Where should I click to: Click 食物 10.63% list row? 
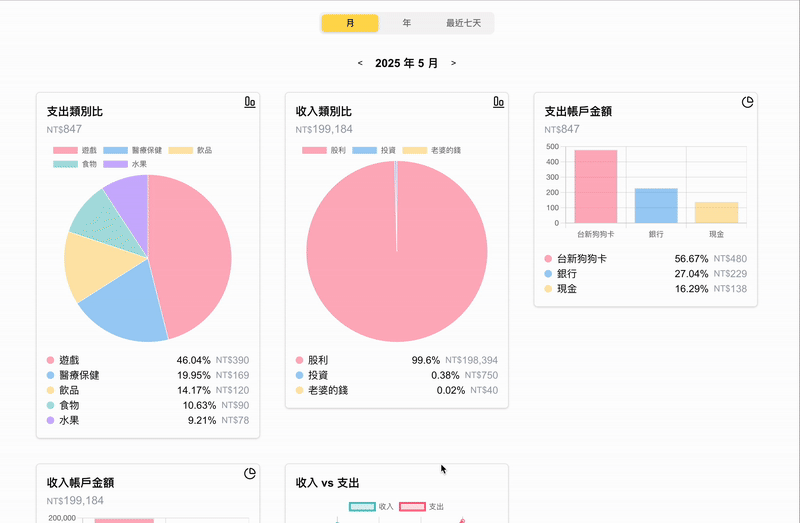click(x=148, y=405)
